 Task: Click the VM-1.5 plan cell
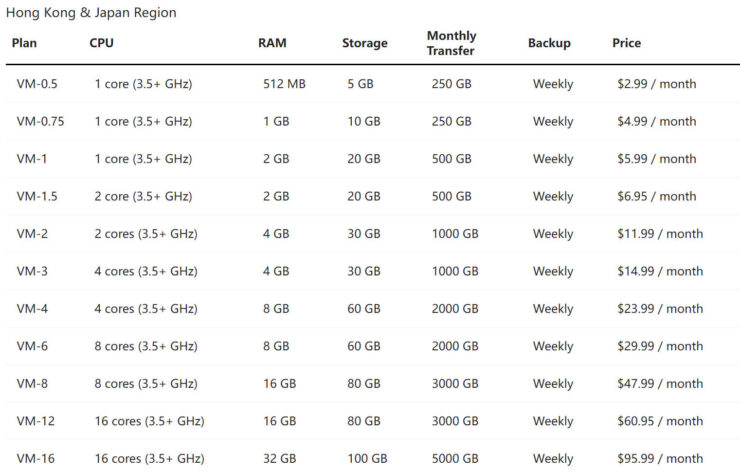tap(37, 196)
